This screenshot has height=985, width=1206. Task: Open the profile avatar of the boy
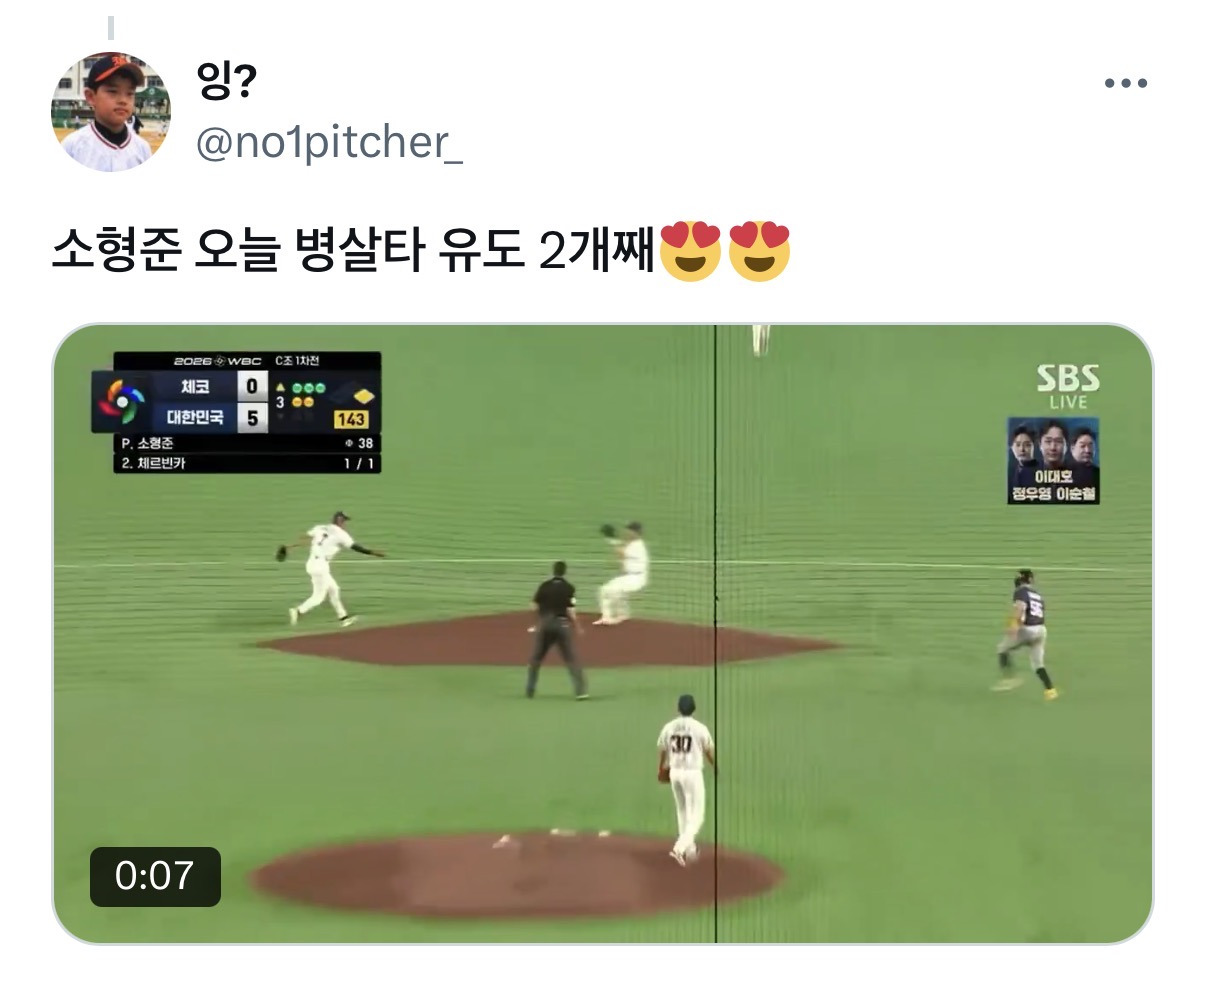pos(111,112)
